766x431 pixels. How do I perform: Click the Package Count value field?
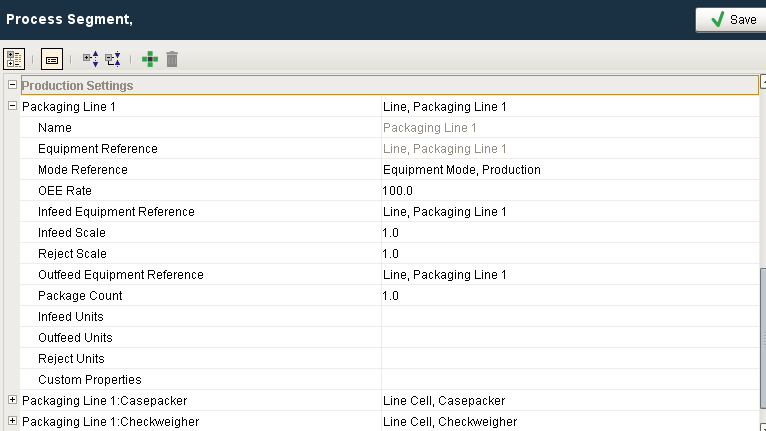tap(570, 296)
